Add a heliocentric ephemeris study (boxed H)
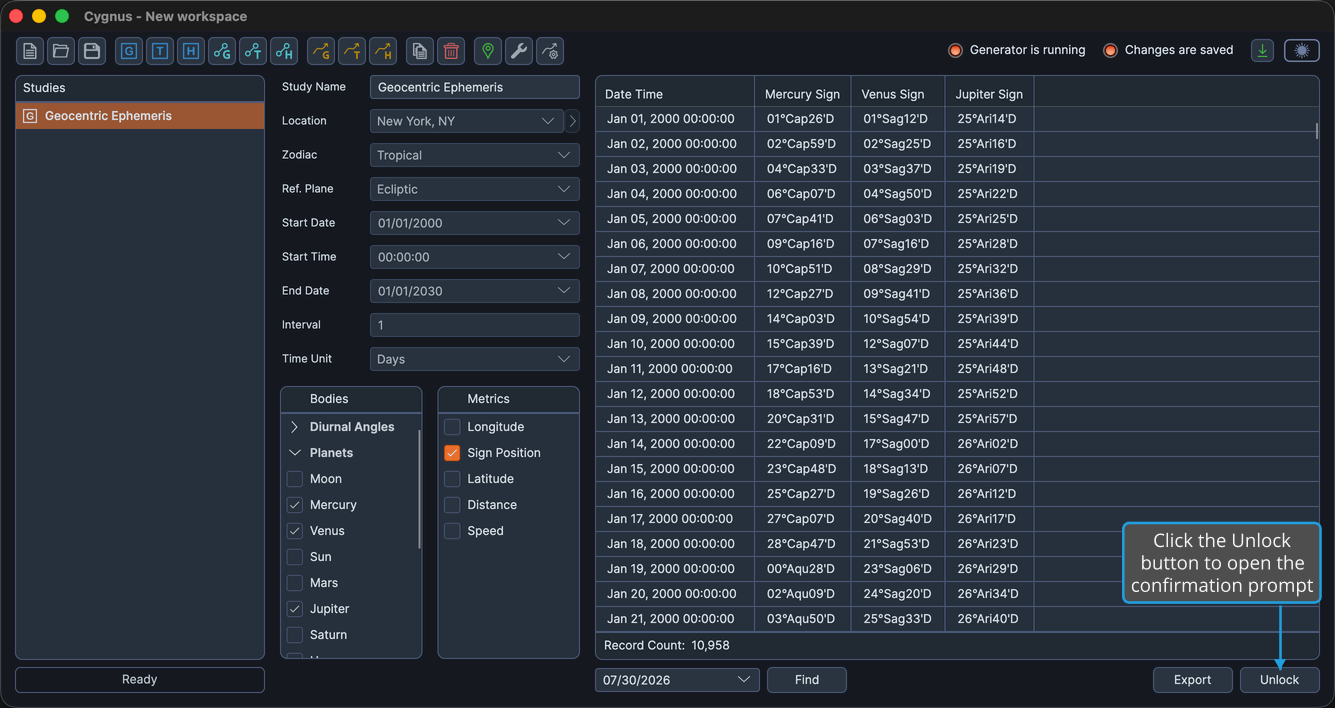This screenshot has height=708, width=1335. coord(191,51)
